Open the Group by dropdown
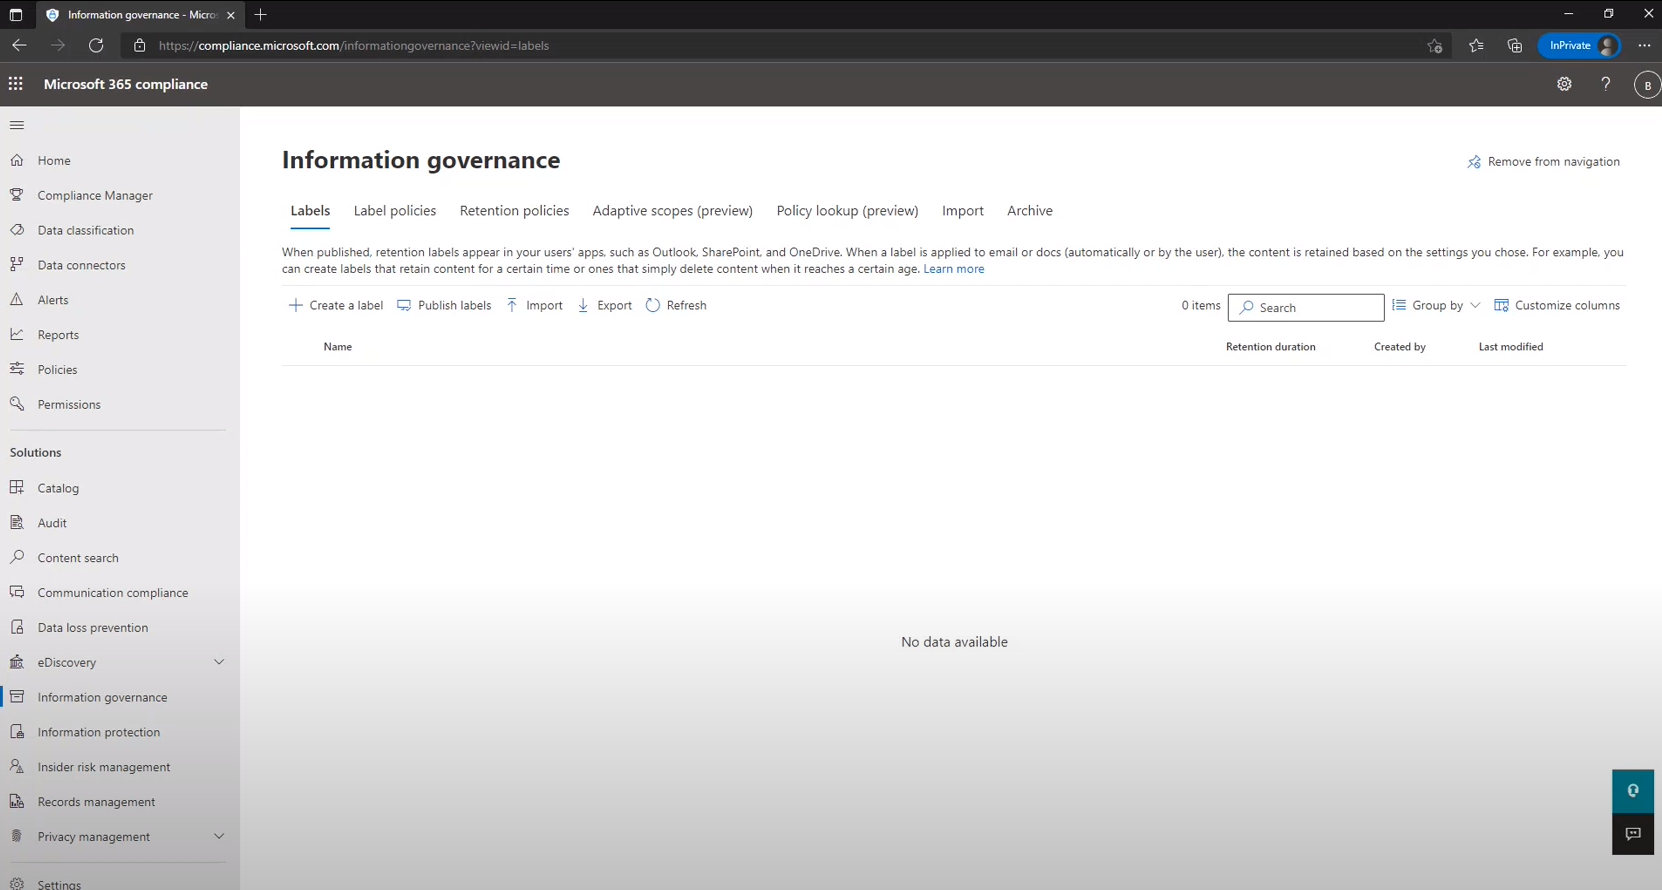 (1436, 306)
